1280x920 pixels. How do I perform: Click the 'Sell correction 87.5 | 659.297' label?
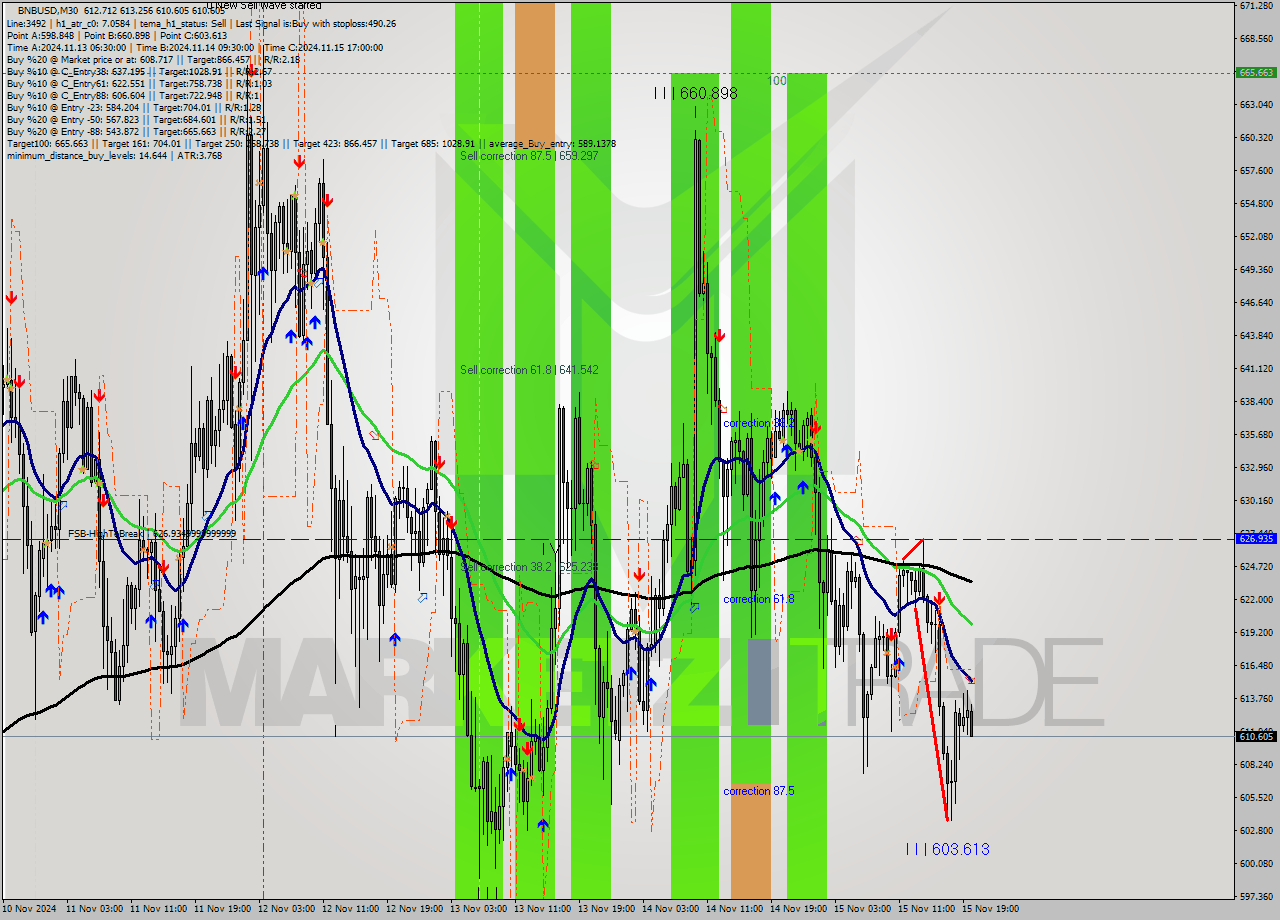click(x=529, y=156)
